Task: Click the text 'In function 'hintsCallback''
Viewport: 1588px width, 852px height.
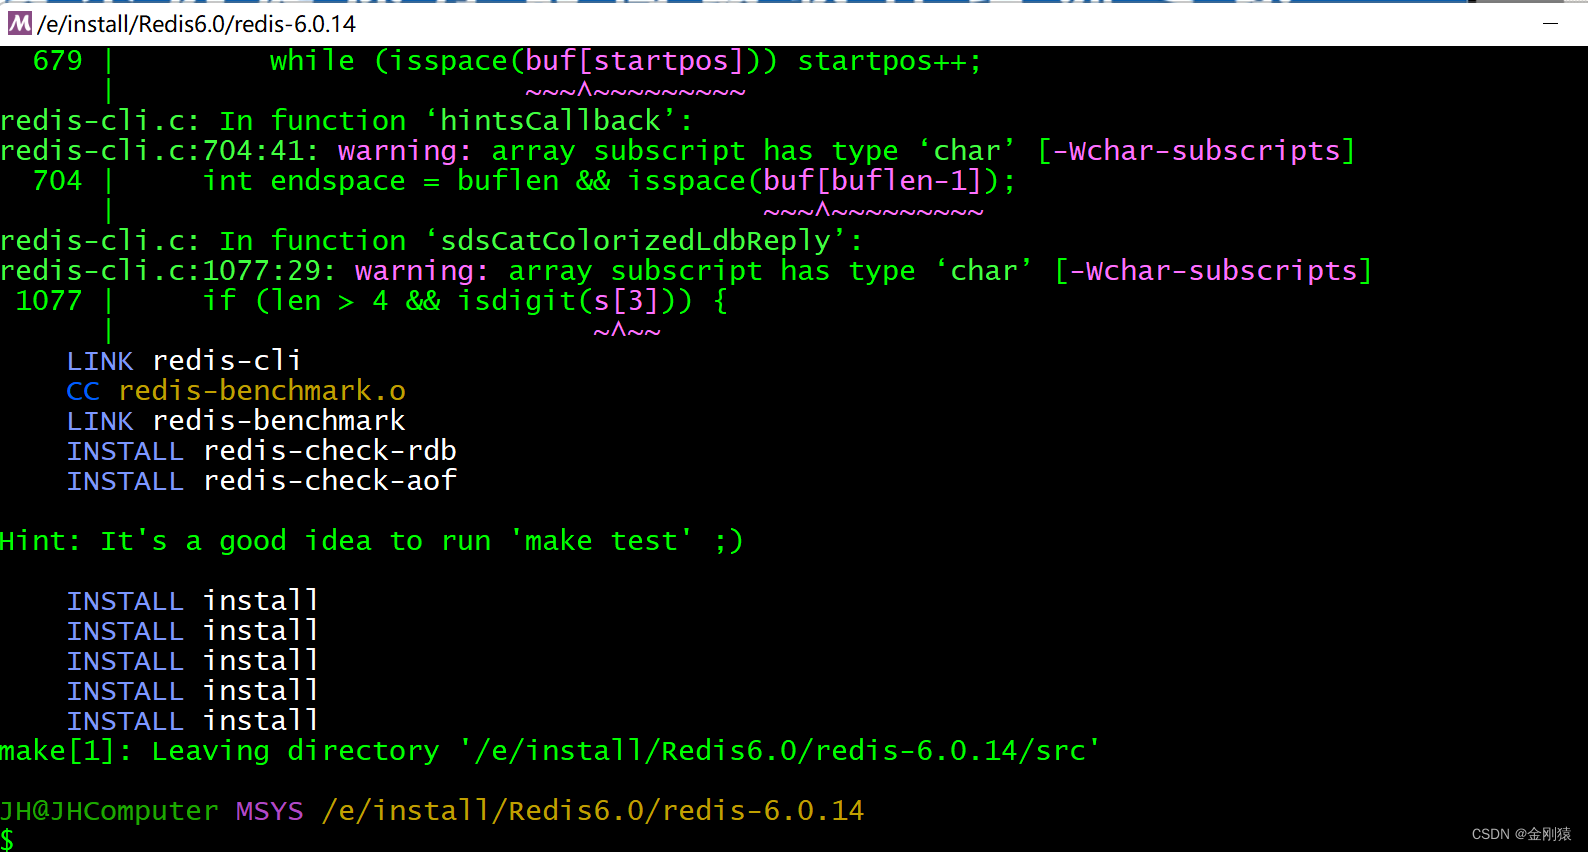Action: click(457, 121)
